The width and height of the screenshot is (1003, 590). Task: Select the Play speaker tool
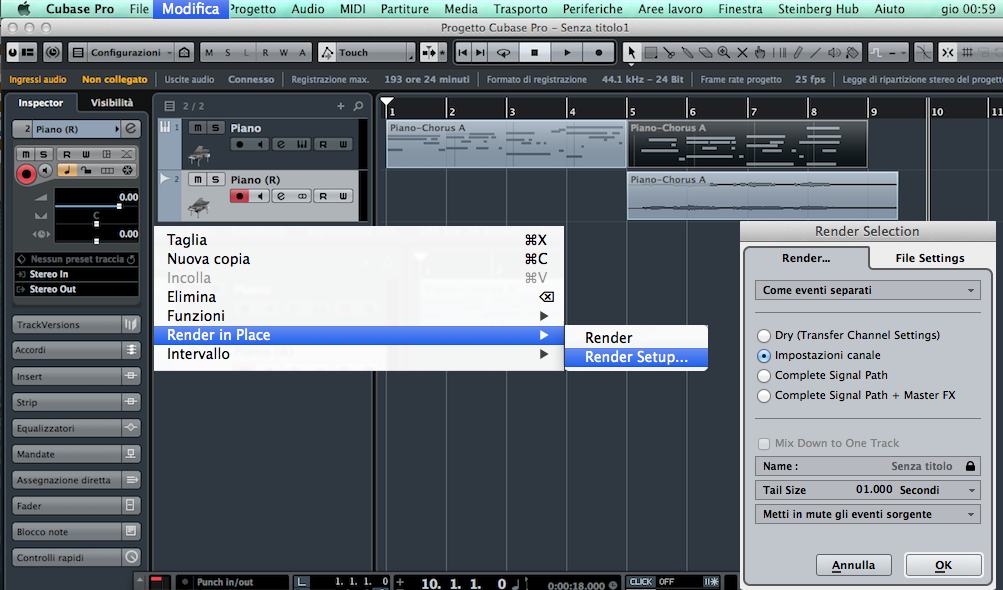[x=834, y=52]
